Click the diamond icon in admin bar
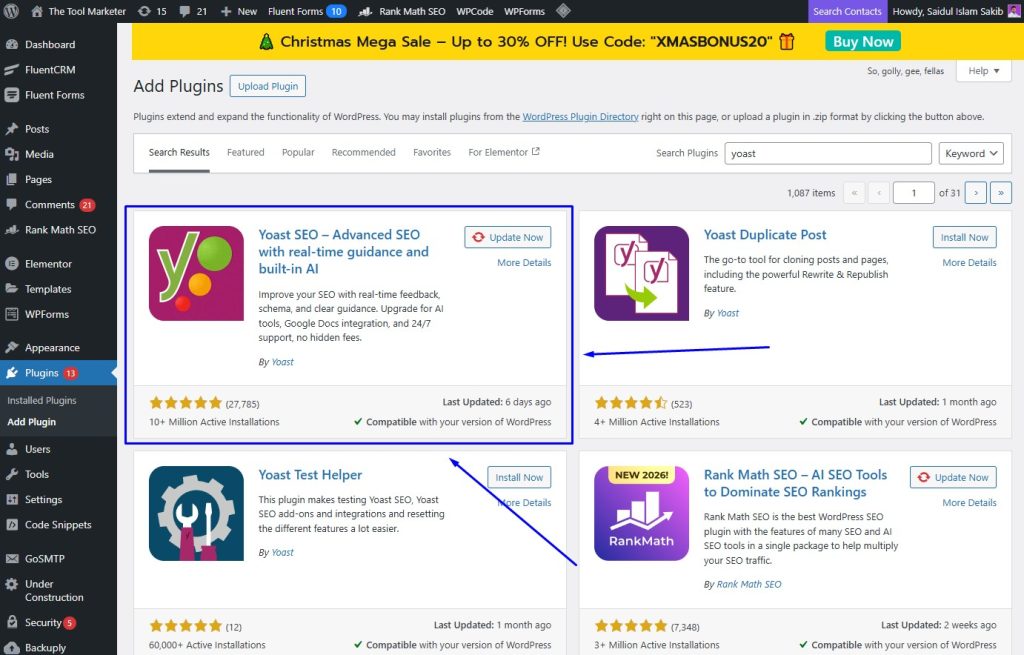Image resolution: width=1024 pixels, height=655 pixels. [x=563, y=11]
